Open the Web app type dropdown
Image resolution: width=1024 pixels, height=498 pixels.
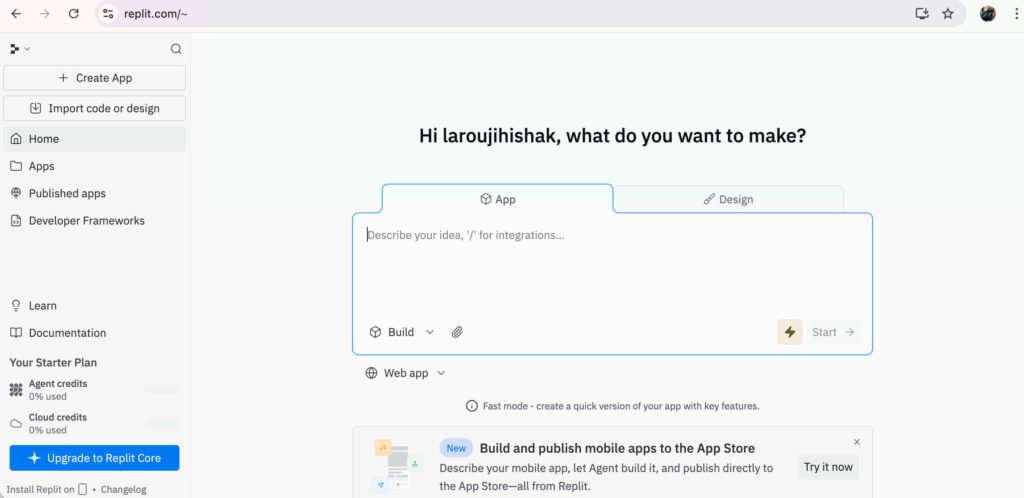pyautogui.click(x=405, y=373)
